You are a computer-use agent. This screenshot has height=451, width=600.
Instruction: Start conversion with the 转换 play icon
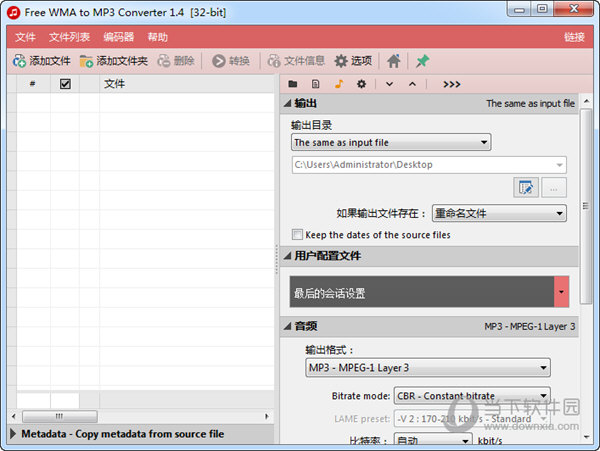[x=218, y=61]
